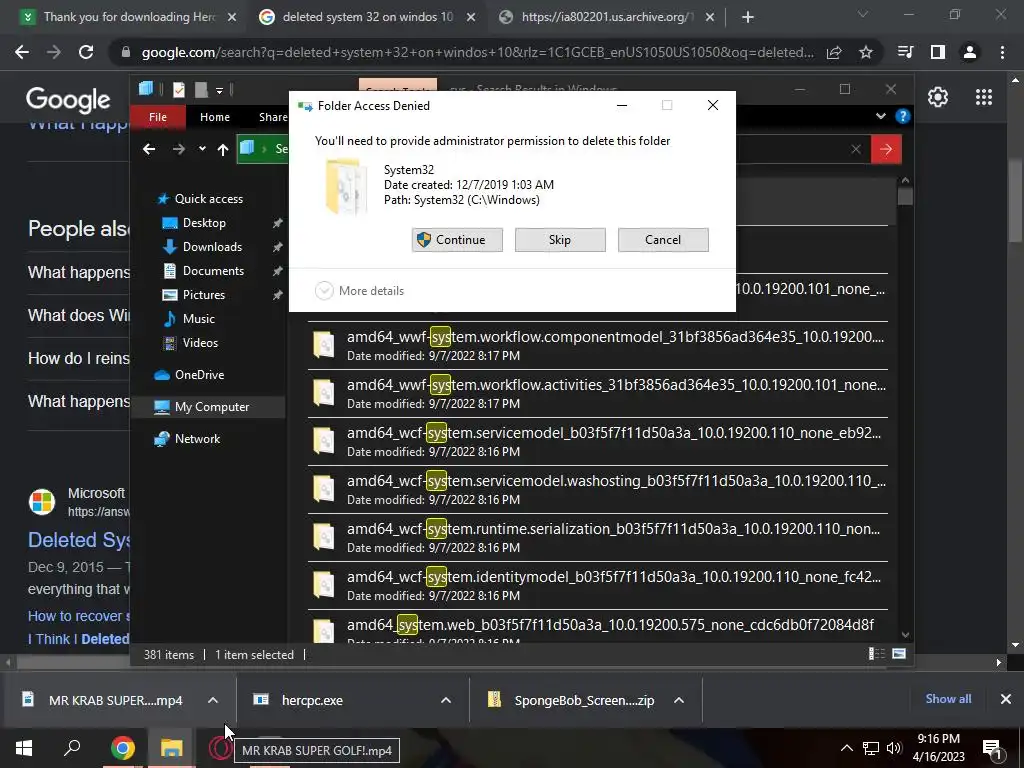Open a new Chrome tab
This screenshot has width=1024, height=768.
[x=748, y=17]
